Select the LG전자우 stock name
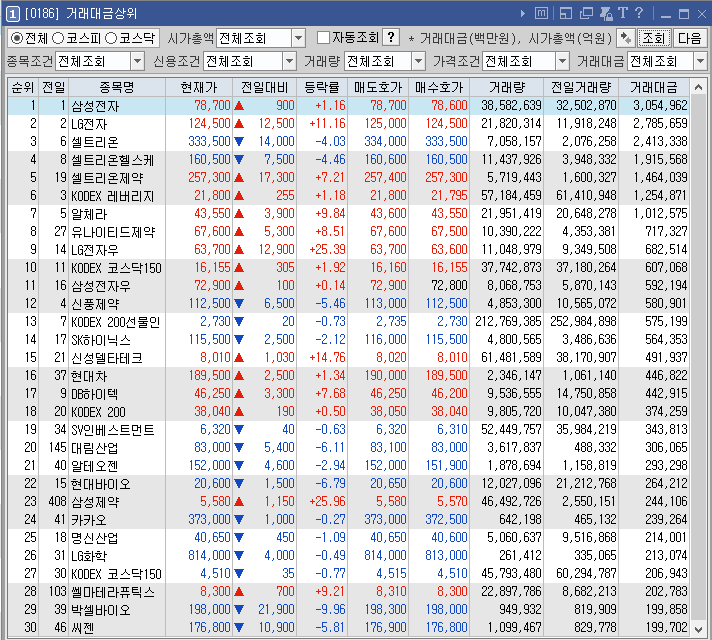The height and width of the screenshot is (640, 712). pos(95,250)
